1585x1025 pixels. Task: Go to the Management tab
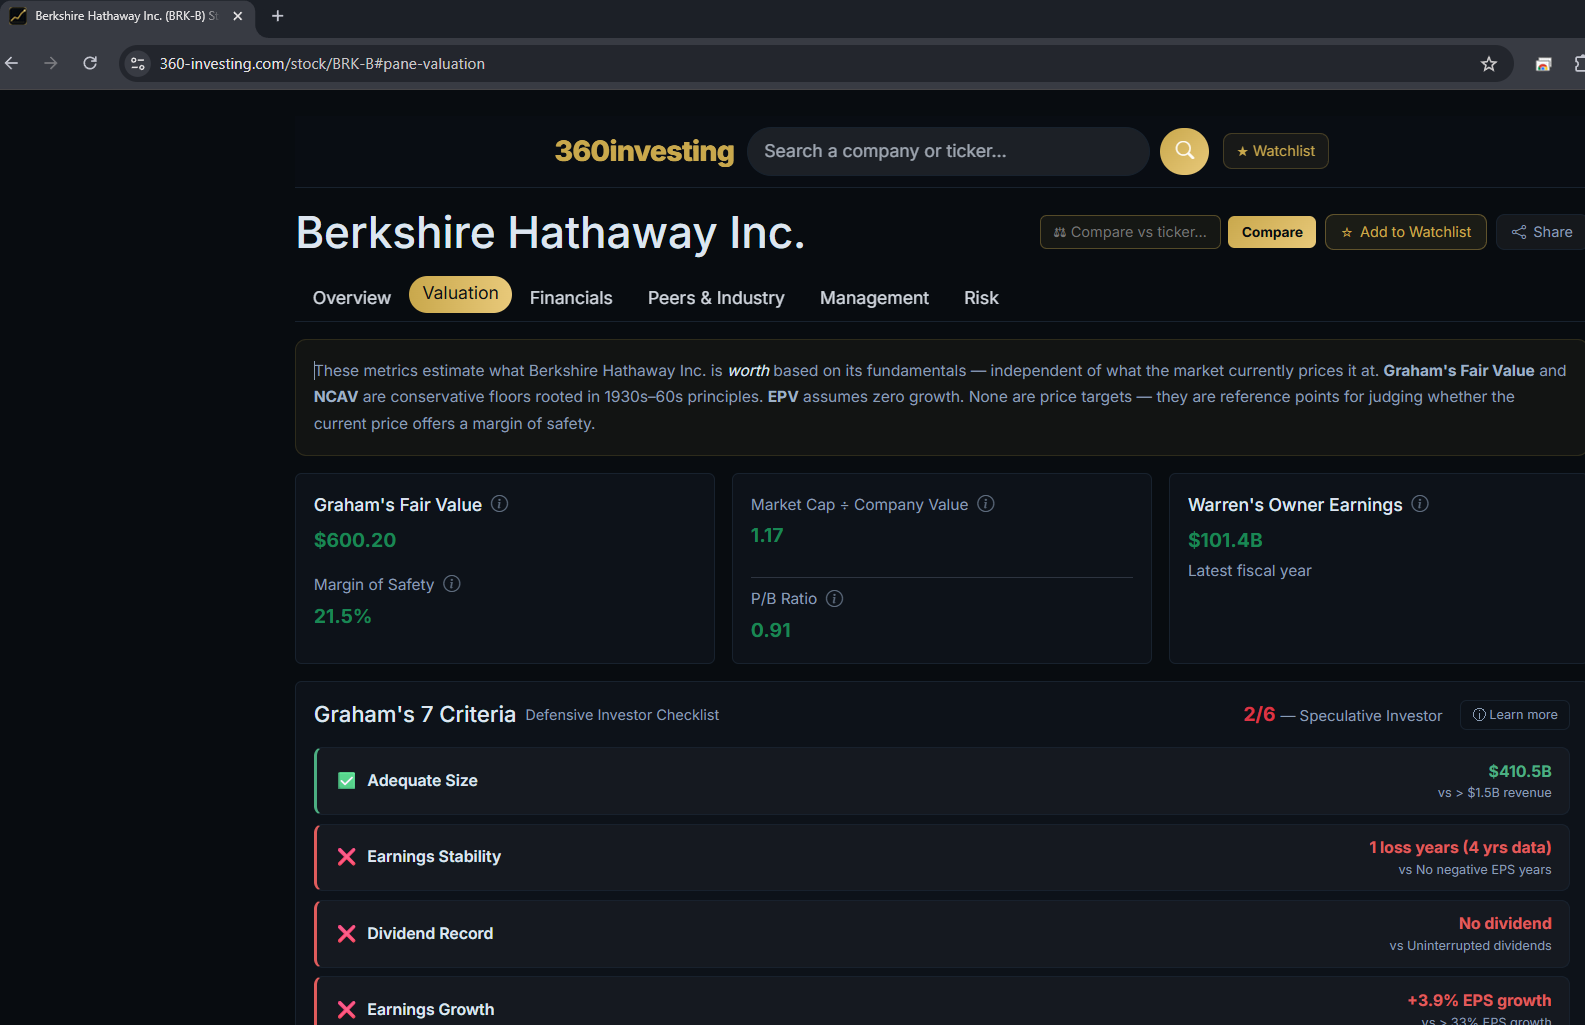click(874, 298)
